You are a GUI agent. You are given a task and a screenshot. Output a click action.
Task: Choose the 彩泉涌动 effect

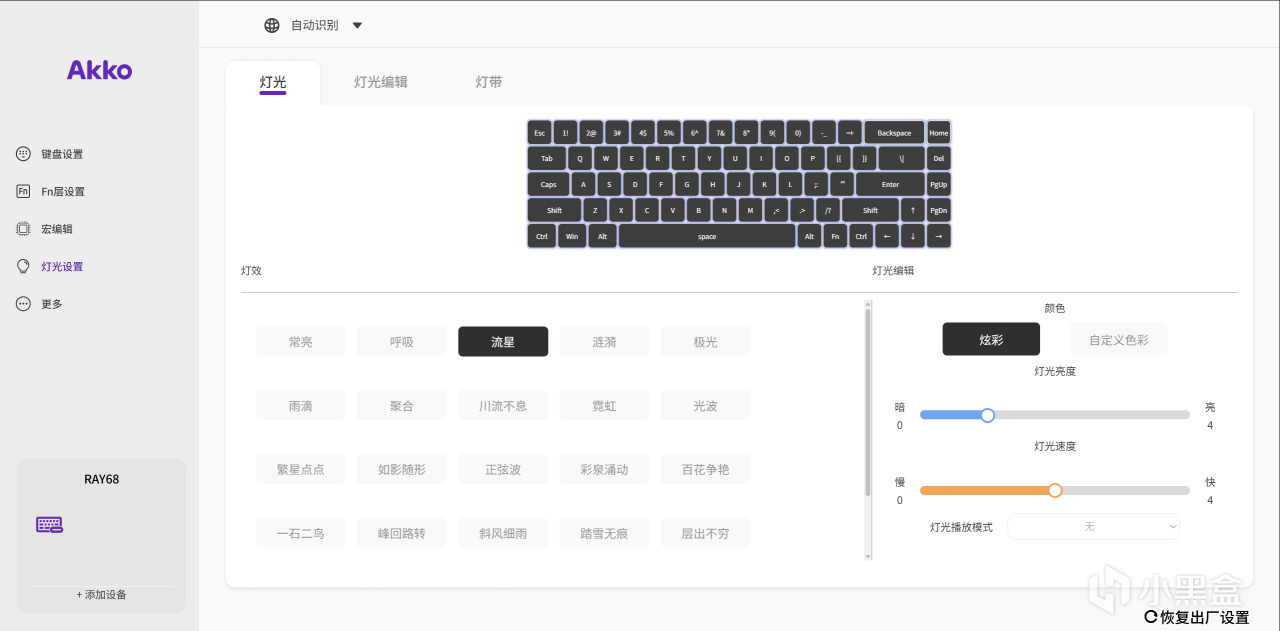604,469
